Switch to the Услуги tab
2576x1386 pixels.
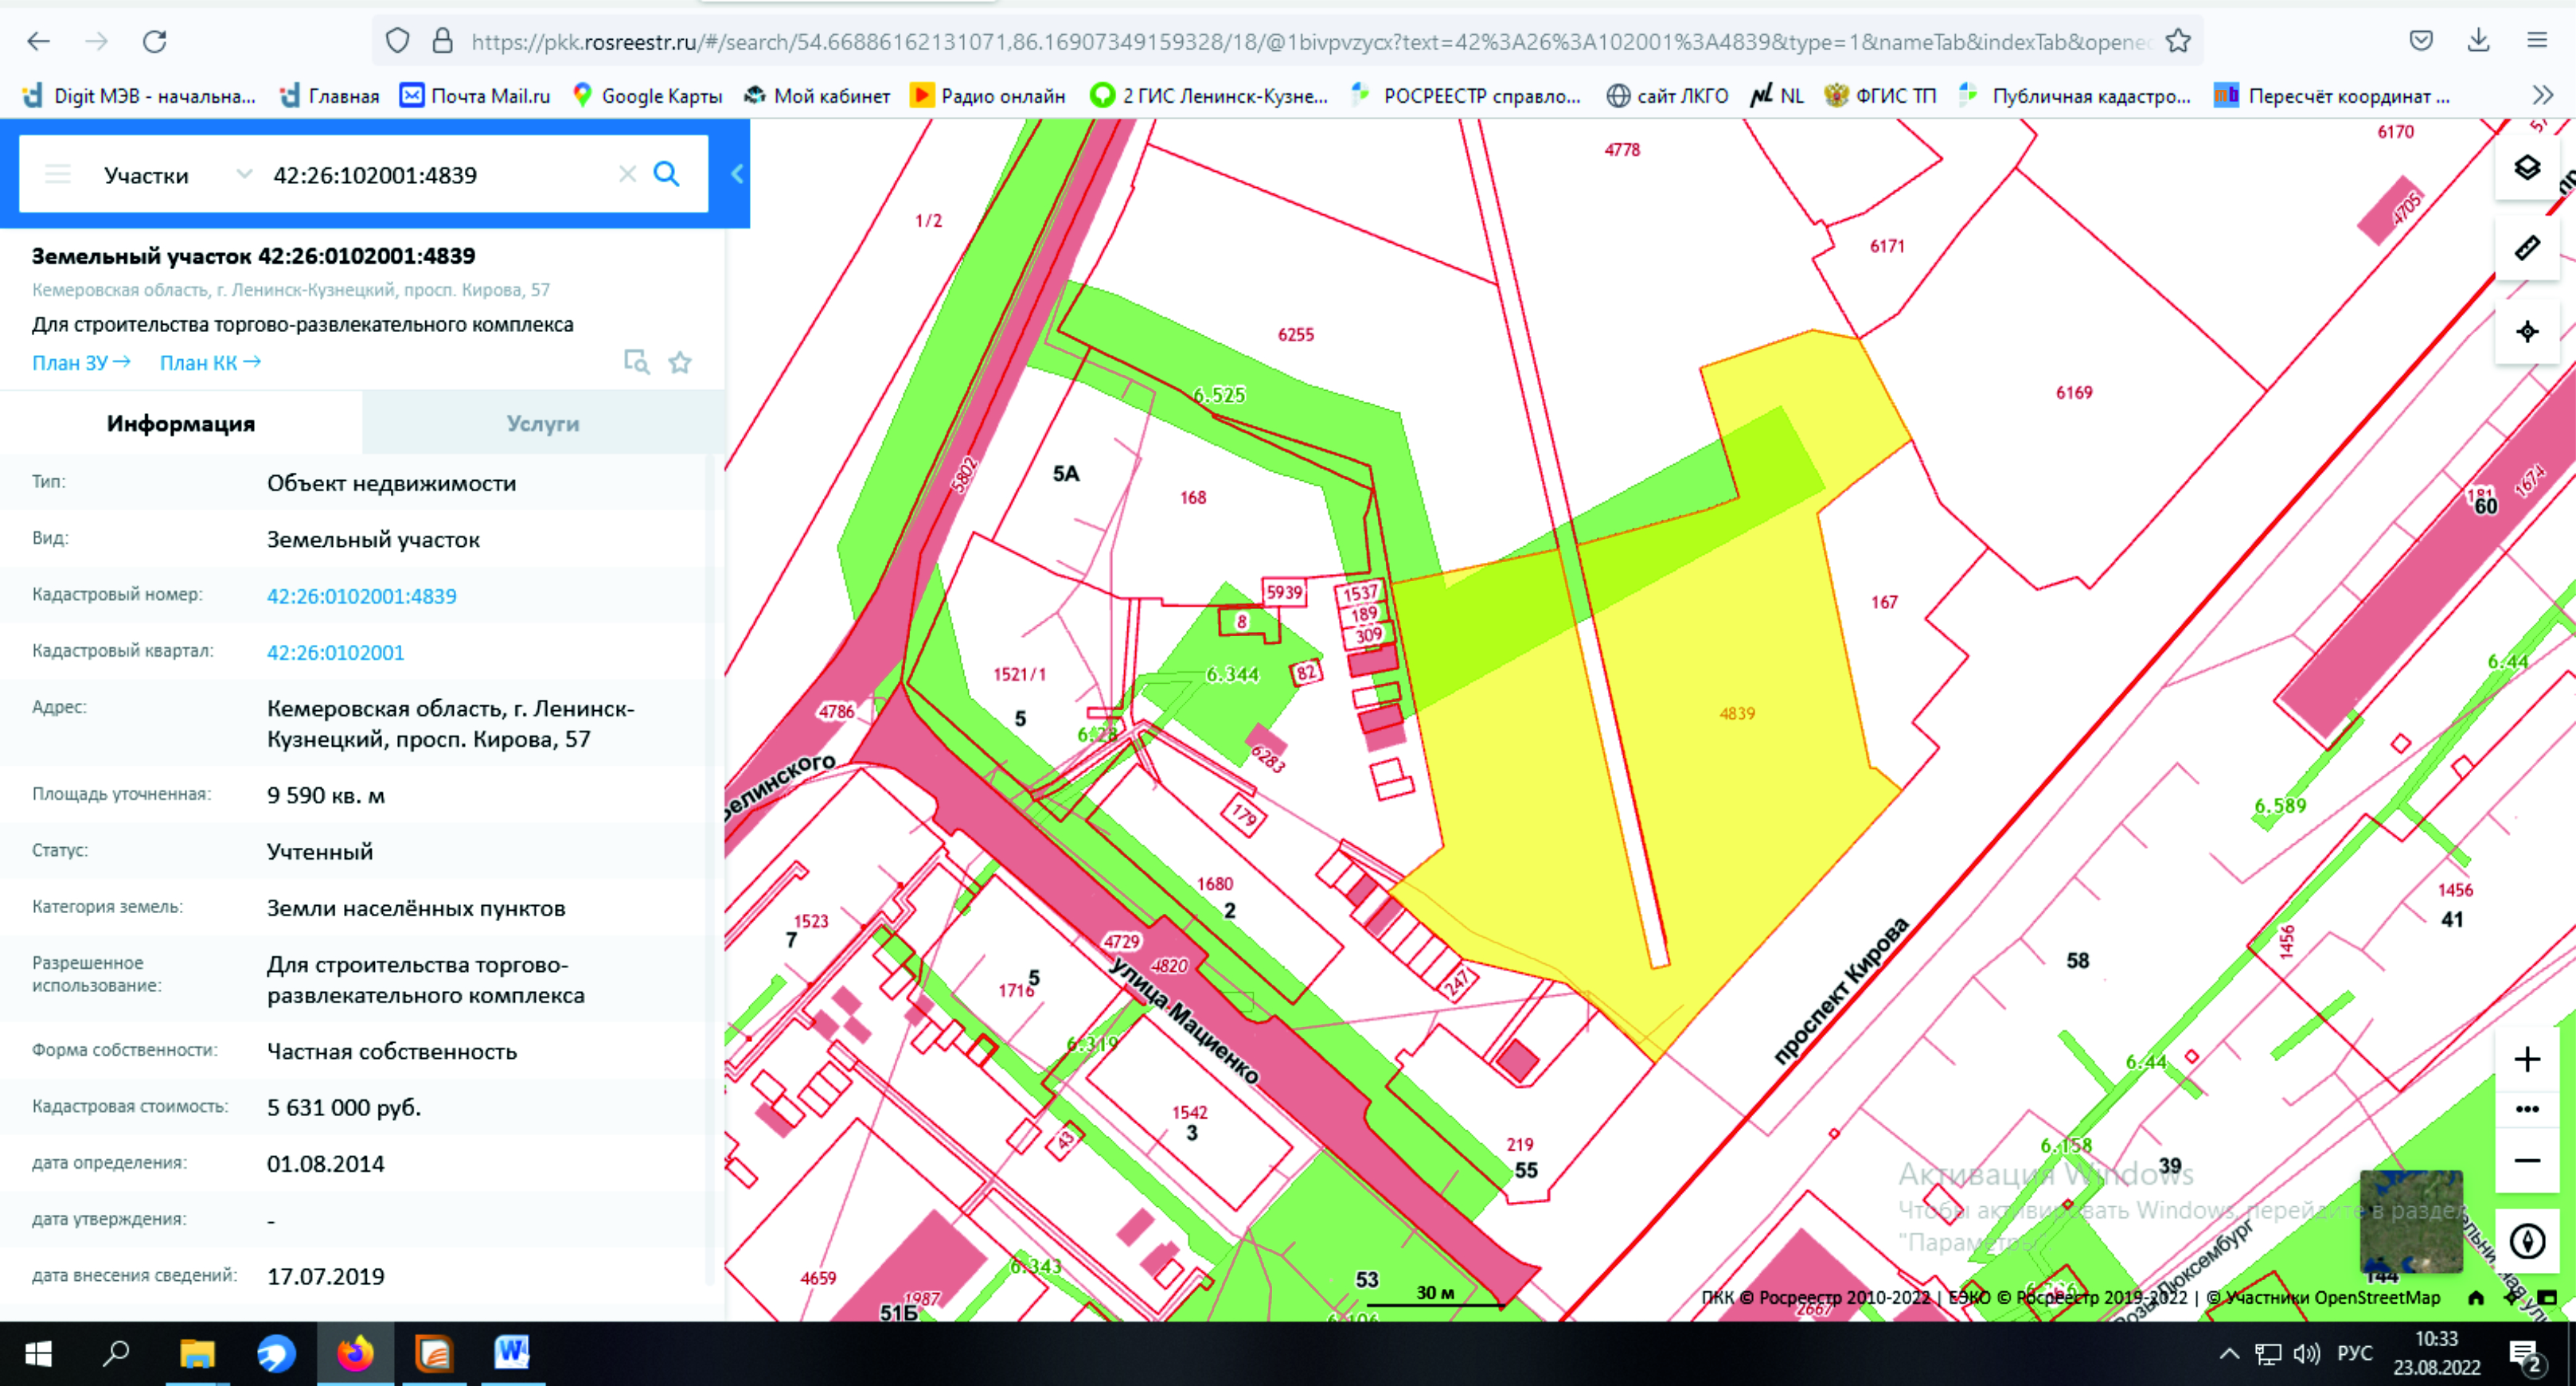coord(542,423)
